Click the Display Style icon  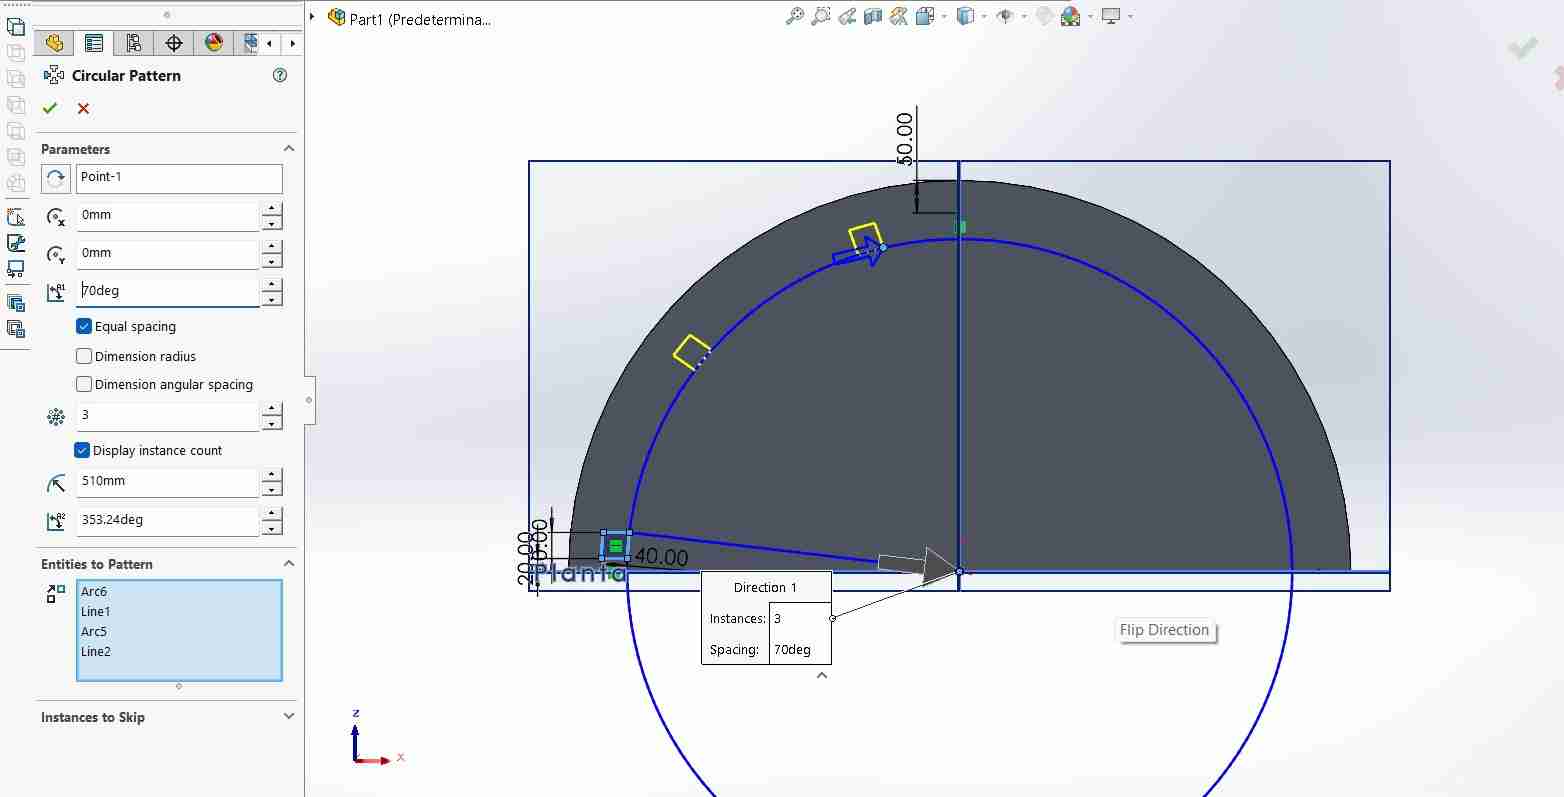(x=965, y=16)
